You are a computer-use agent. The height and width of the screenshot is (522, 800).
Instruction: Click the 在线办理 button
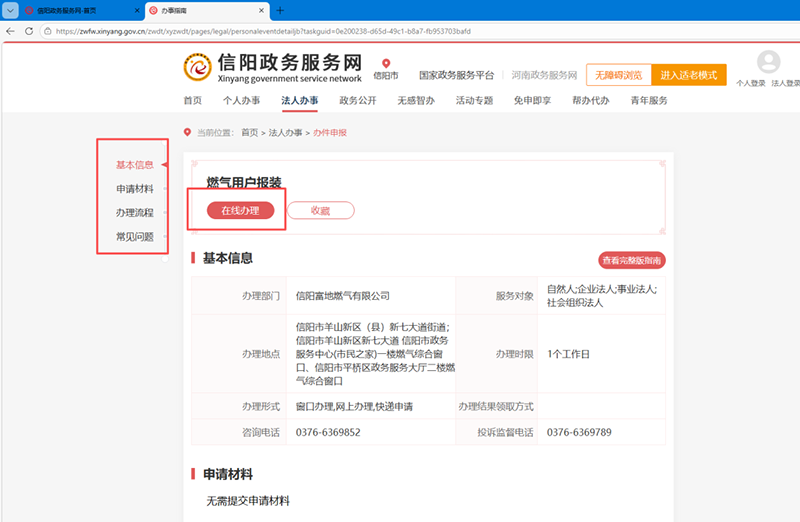(x=240, y=210)
